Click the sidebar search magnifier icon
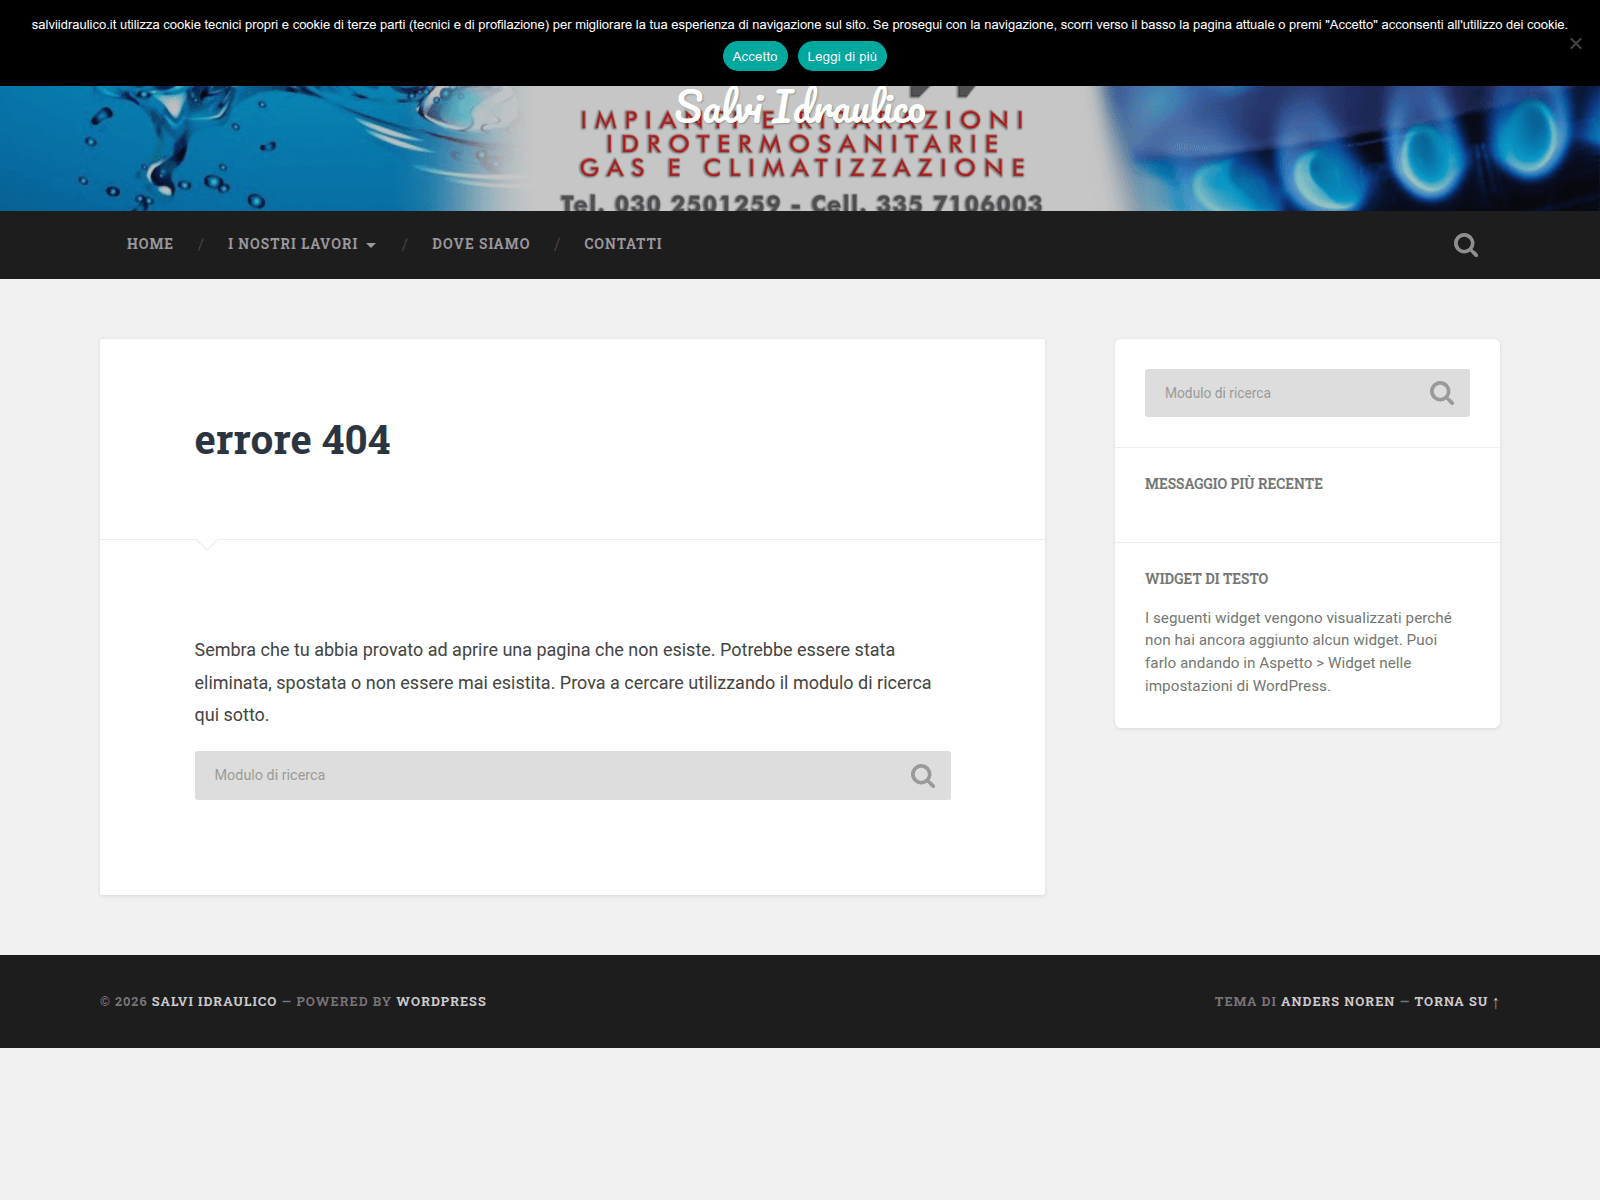This screenshot has width=1600, height=1200. click(1441, 393)
